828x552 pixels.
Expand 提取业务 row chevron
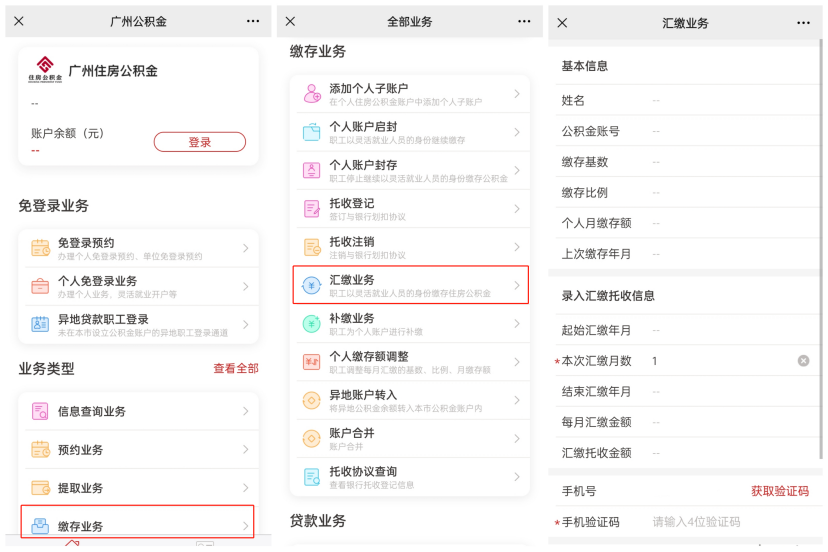click(x=246, y=488)
